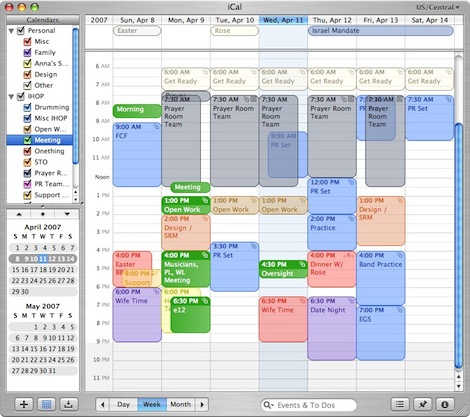Select the 7:00 PM EGS event

(381, 333)
